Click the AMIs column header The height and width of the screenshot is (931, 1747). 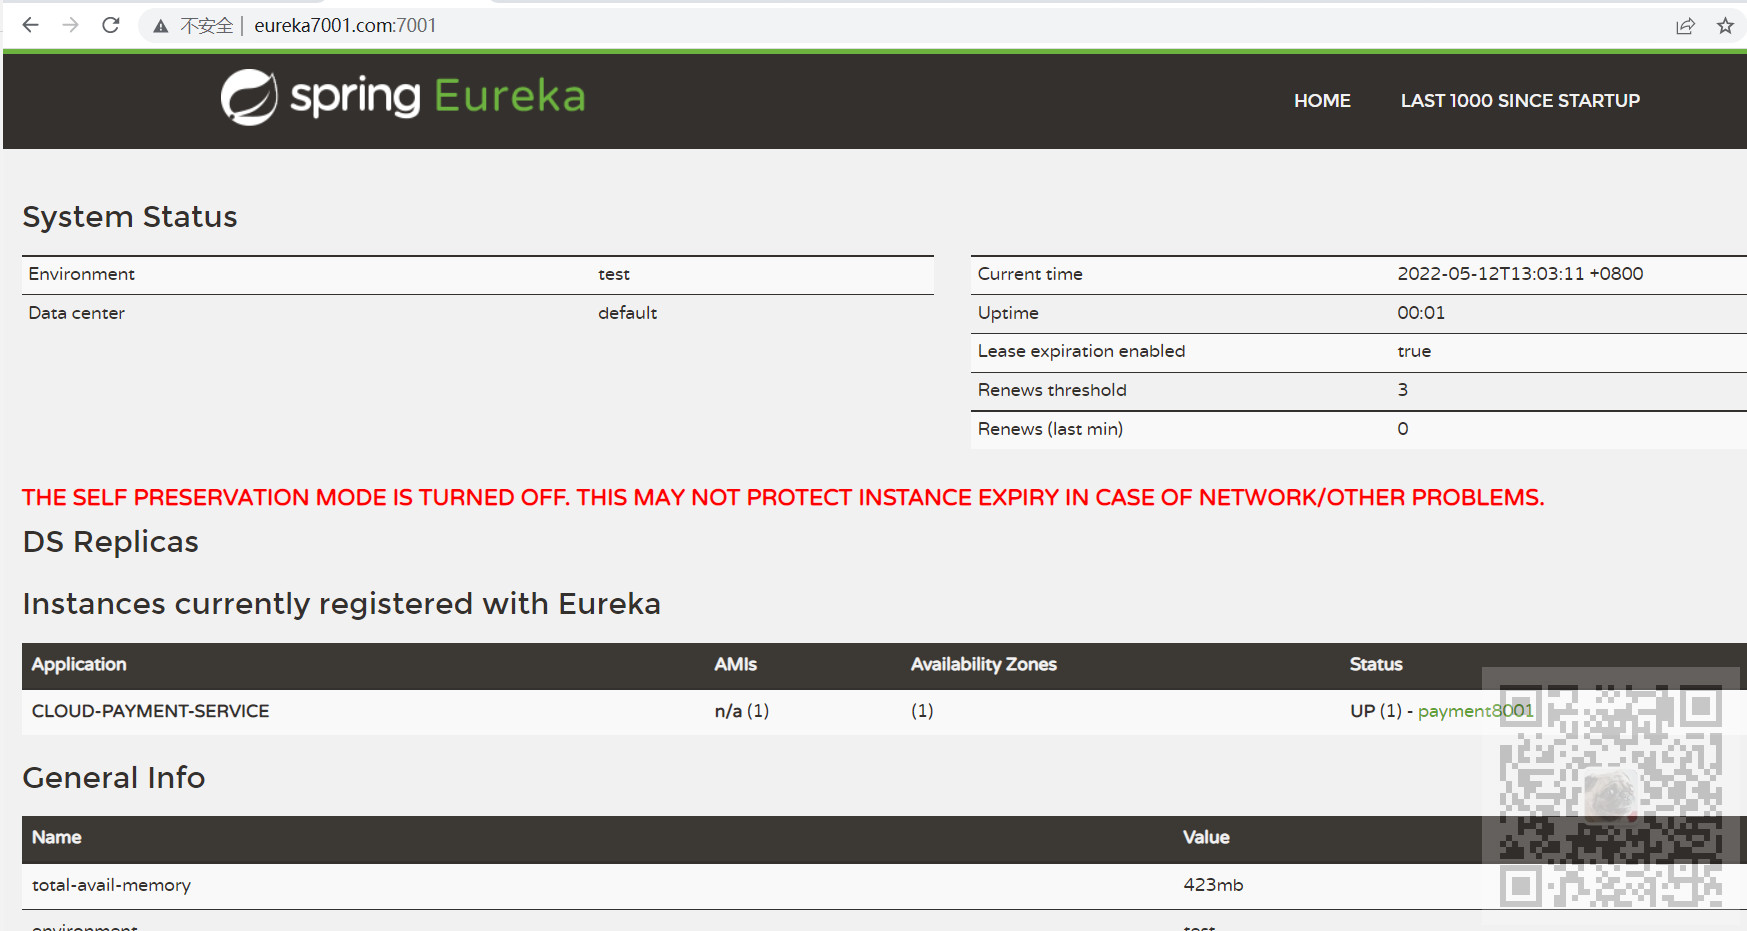(x=735, y=665)
